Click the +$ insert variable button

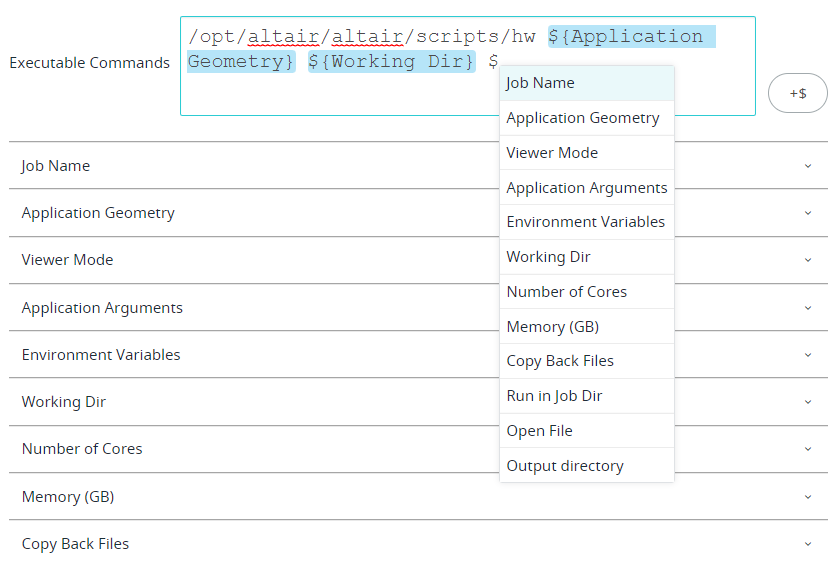797,93
